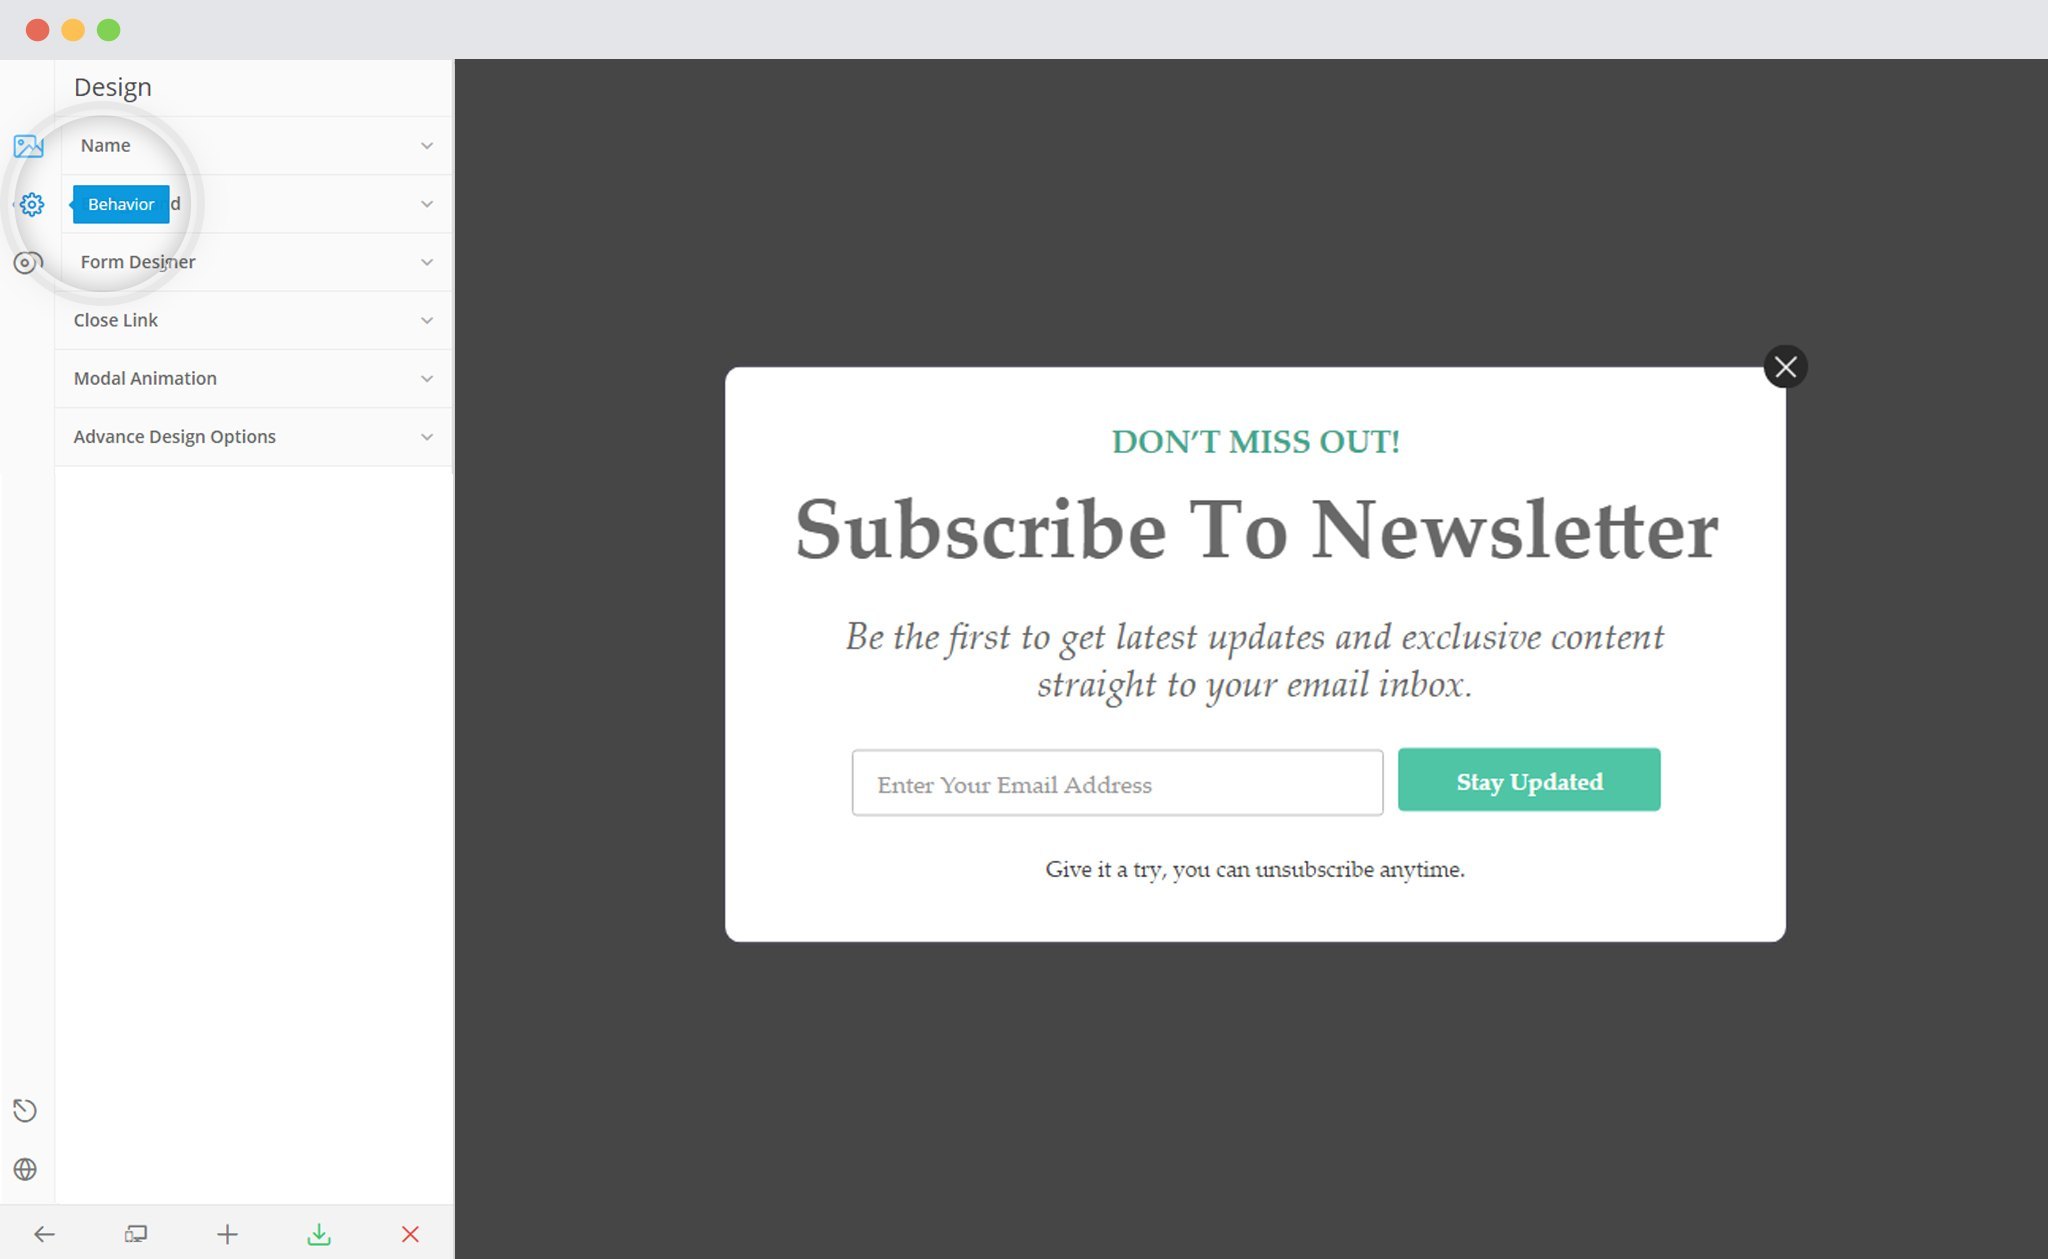
Task: Click the add new item icon
Action: [x=227, y=1233]
